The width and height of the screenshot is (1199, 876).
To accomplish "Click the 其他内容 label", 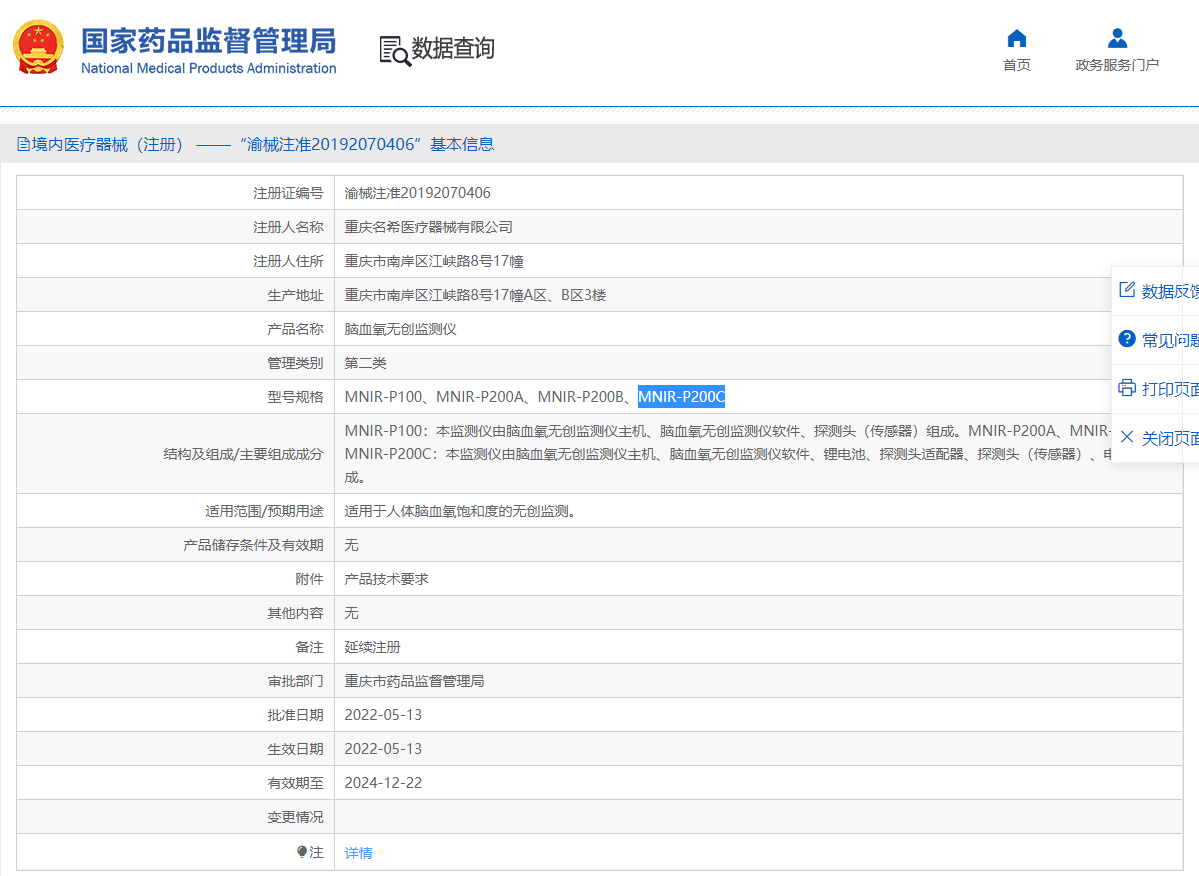I will 295,613.
